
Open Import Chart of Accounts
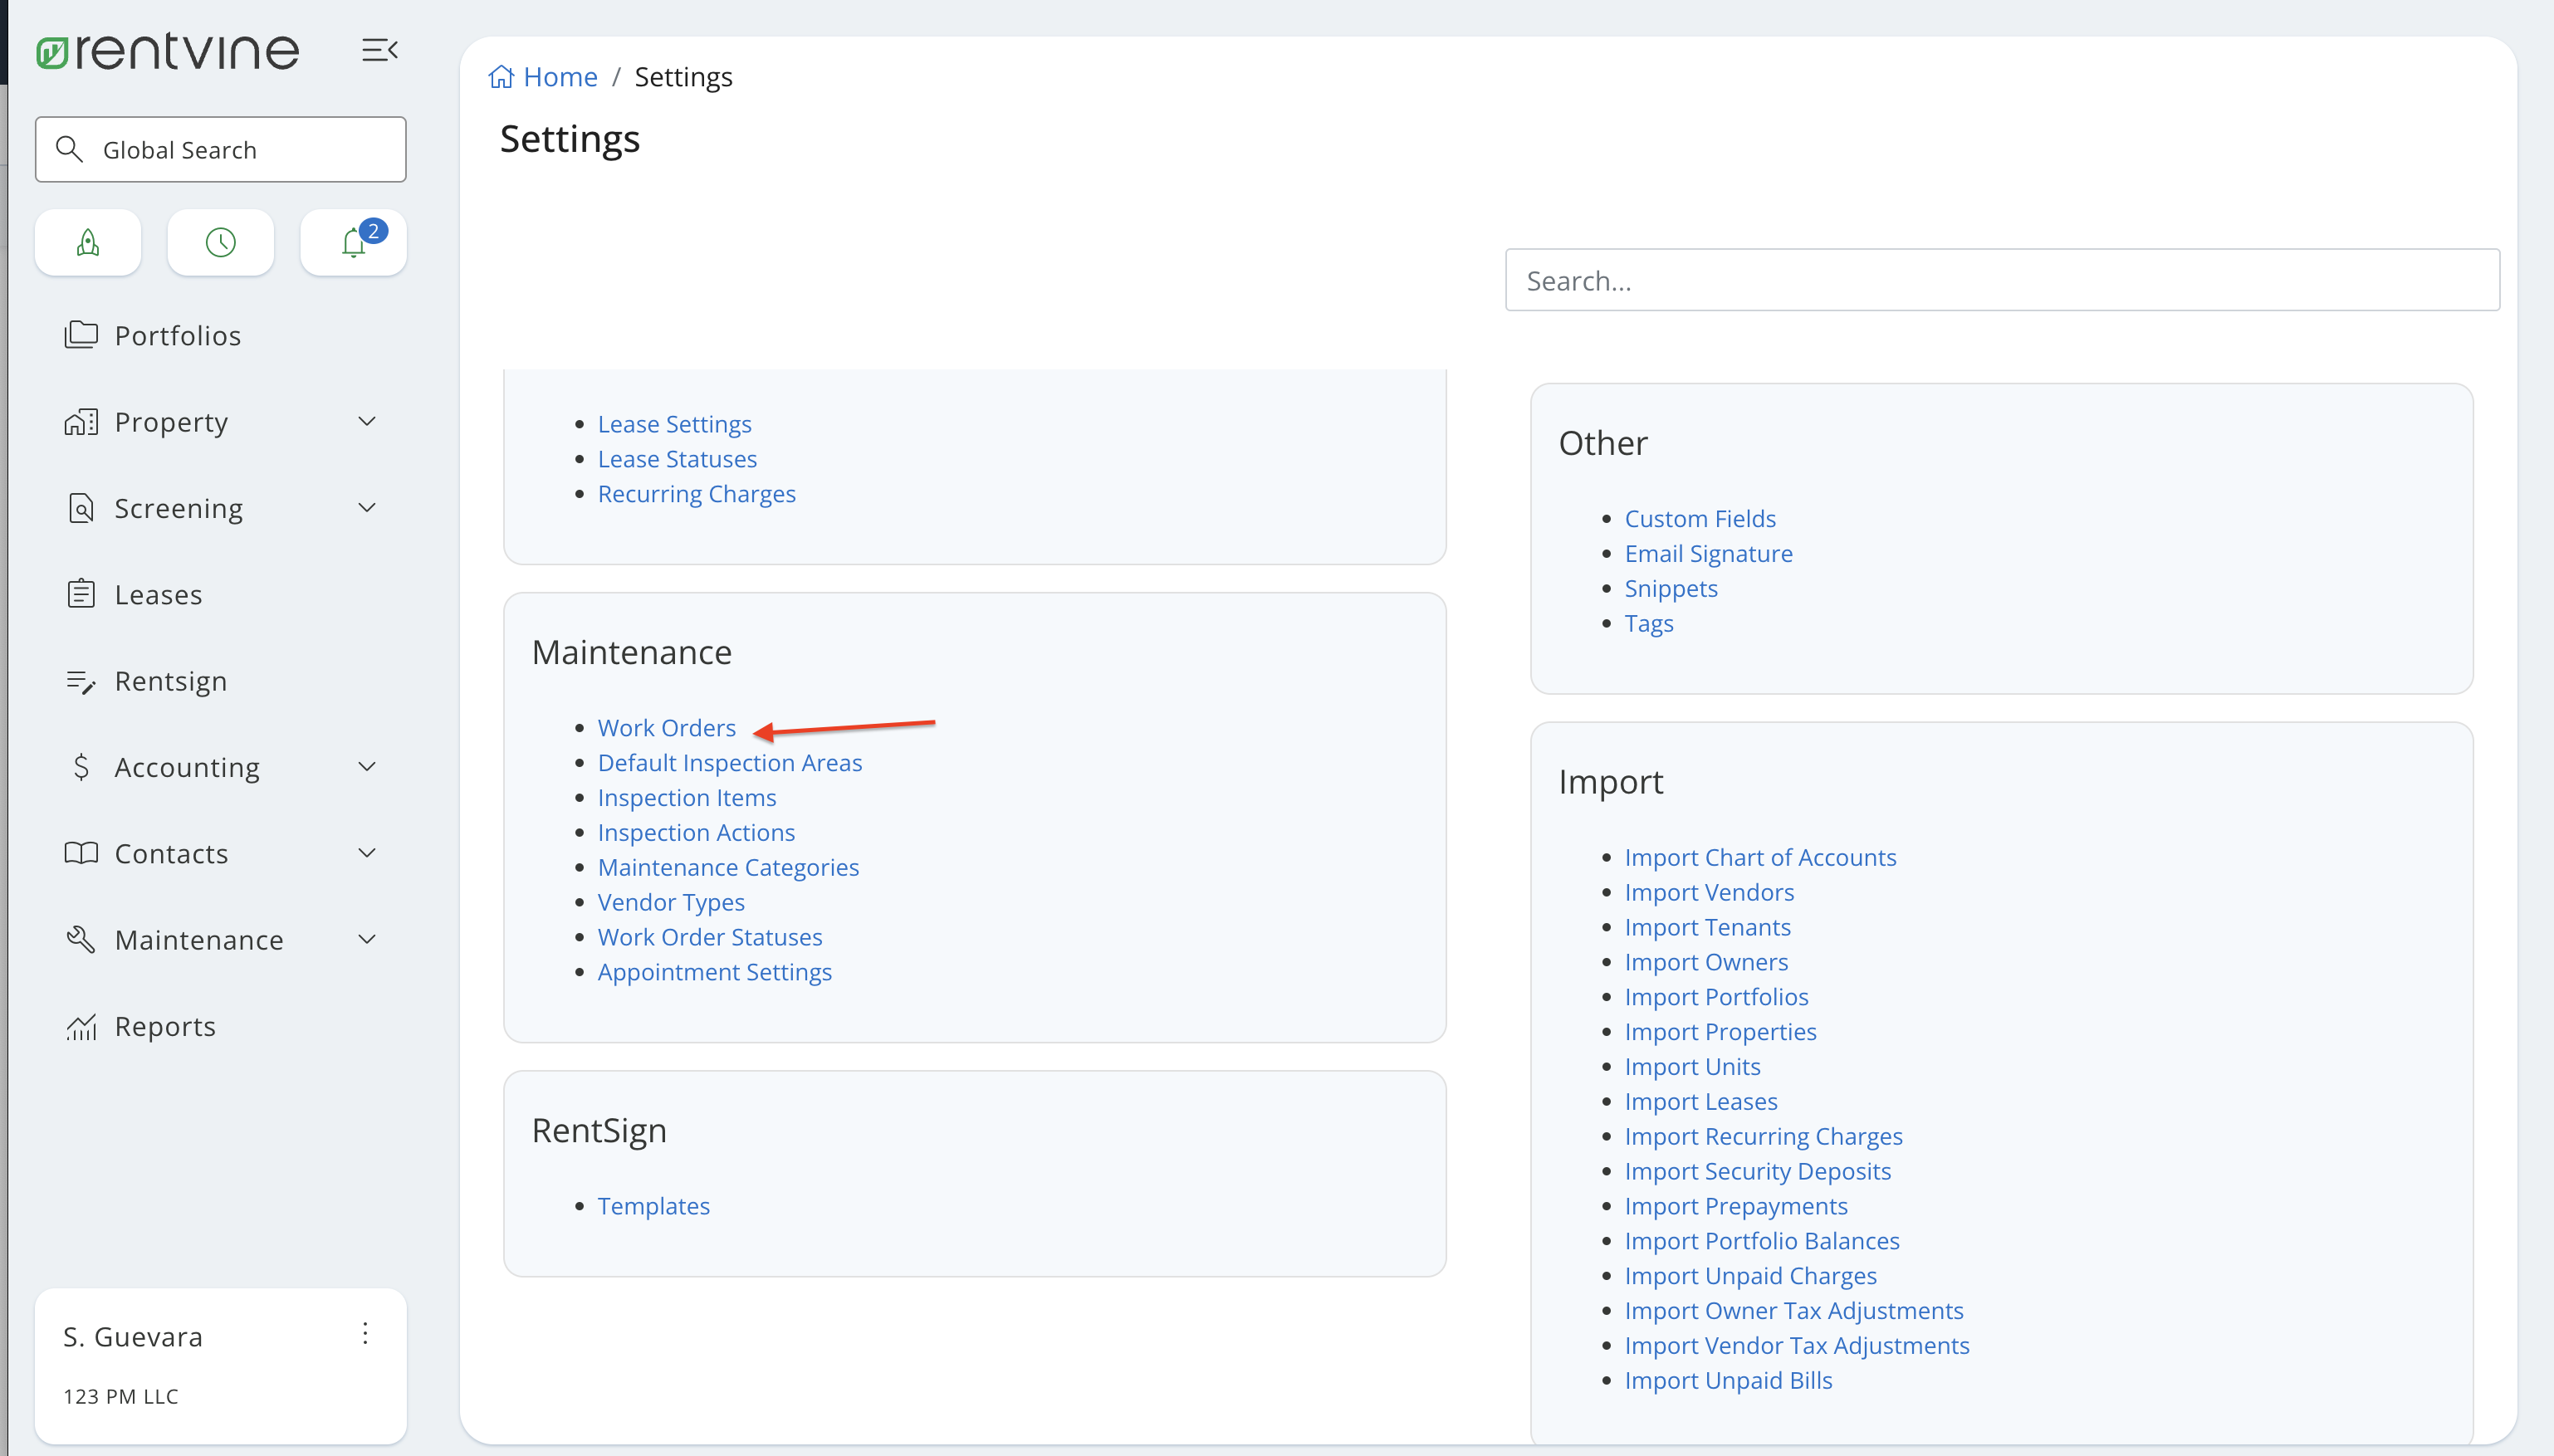(x=1759, y=856)
